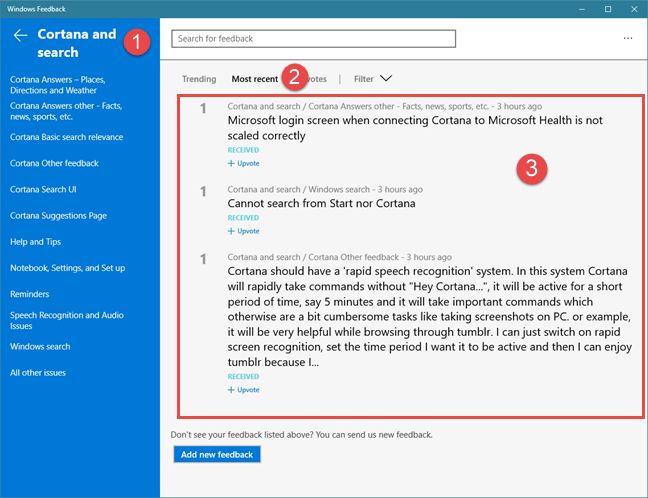The image size is (648, 498).
Task: Maximize the Windows Feedback window
Action: click(x=608, y=9)
